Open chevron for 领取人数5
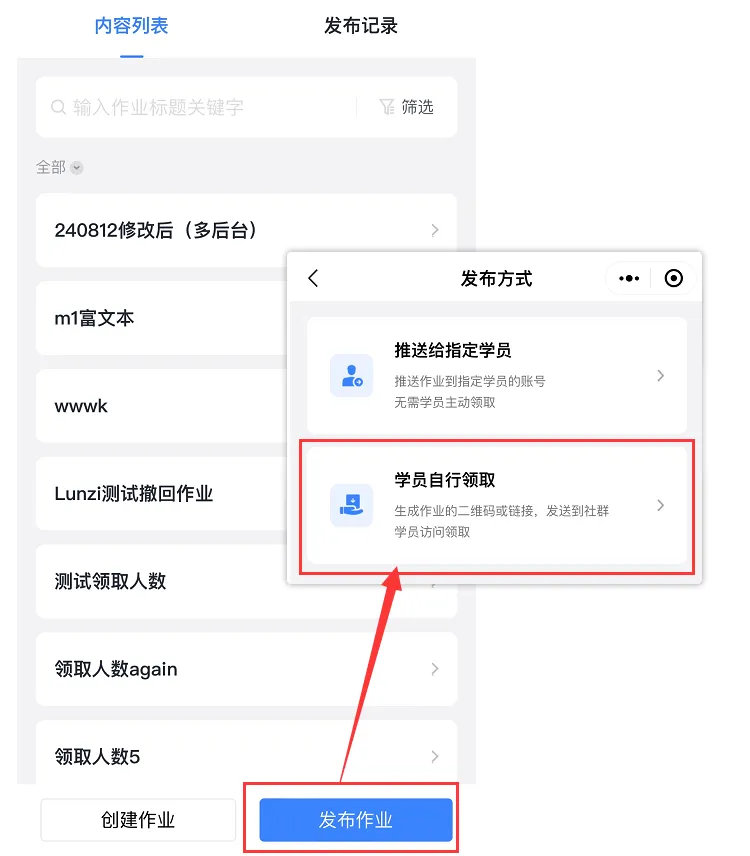This screenshot has height=856, width=750. point(435,757)
